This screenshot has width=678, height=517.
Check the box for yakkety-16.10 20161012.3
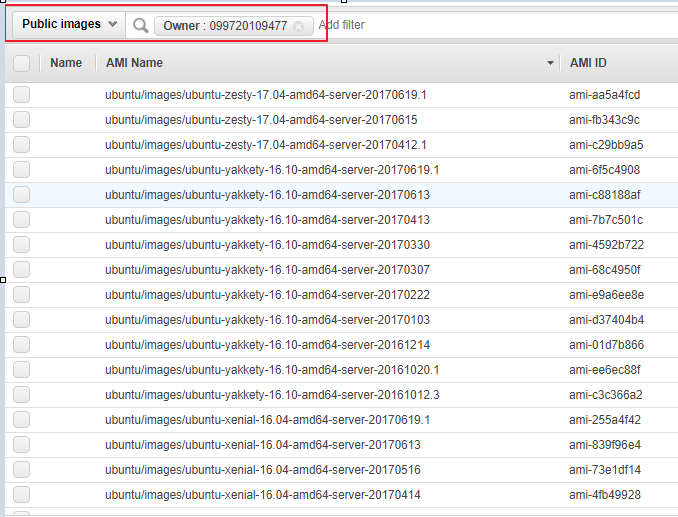pyautogui.click(x=21, y=395)
